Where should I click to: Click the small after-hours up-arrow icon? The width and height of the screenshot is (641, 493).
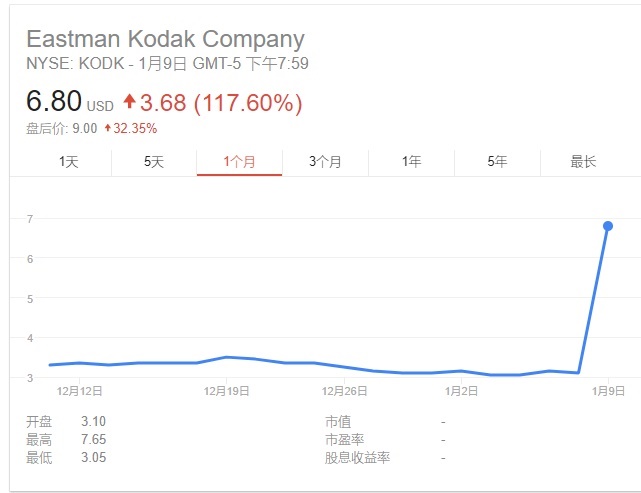pyautogui.click(x=107, y=128)
